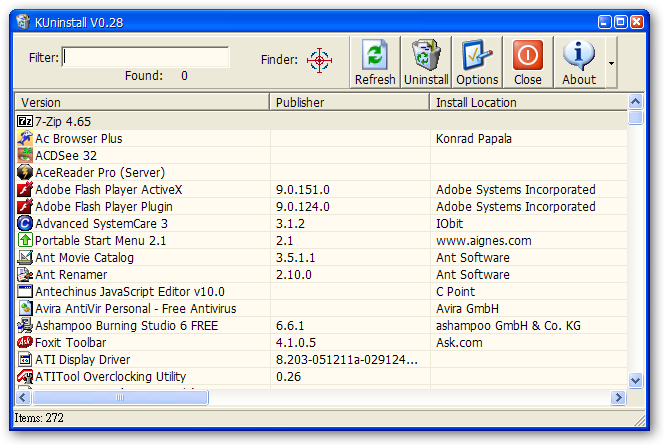Image resolution: width=664 pixels, height=445 pixels.
Task: Click the Uninstall trash bin icon
Action: coord(426,55)
